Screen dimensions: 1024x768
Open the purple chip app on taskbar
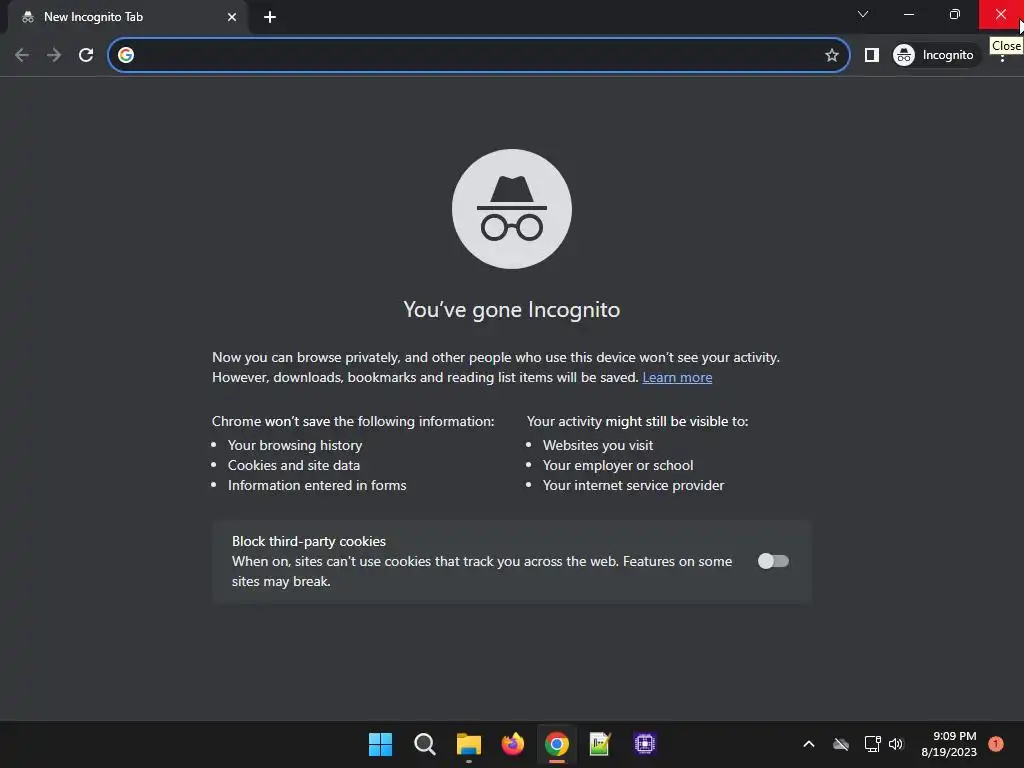pyautogui.click(x=645, y=744)
